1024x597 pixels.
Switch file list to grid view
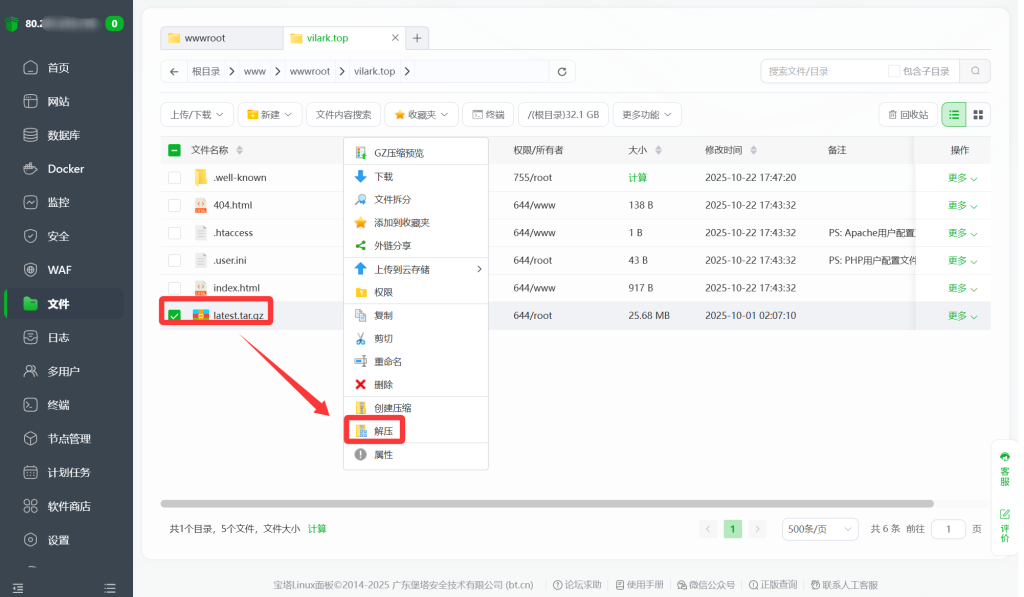pyautogui.click(x=977, y=114)
